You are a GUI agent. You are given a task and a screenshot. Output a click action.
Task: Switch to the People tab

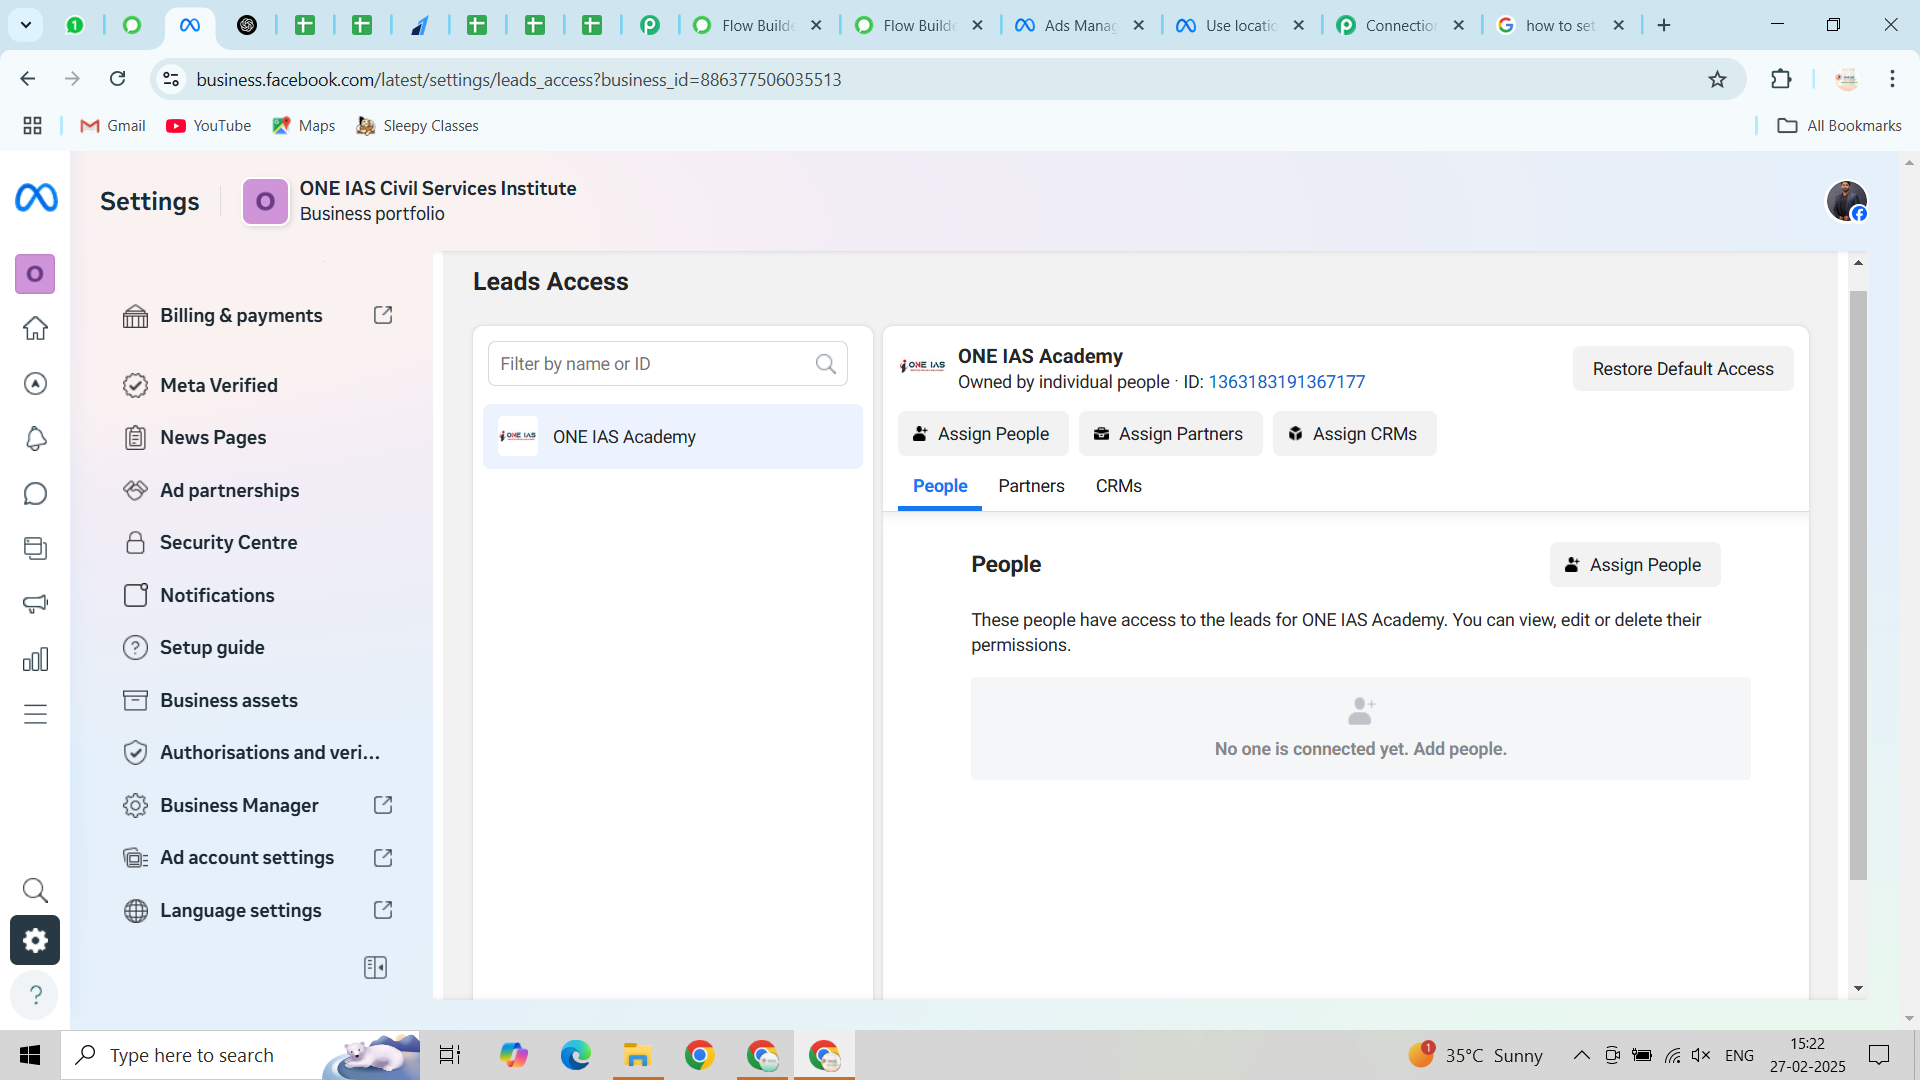(940, 486)
